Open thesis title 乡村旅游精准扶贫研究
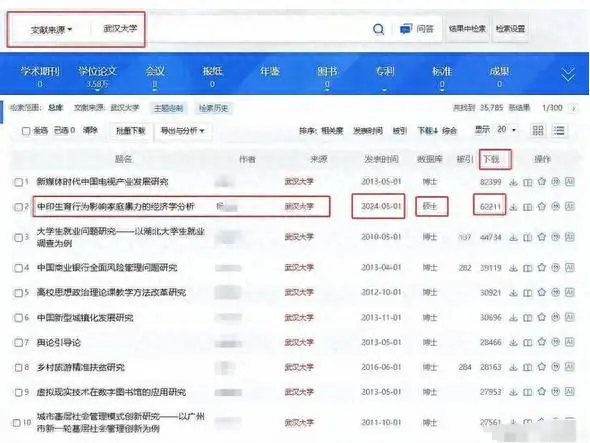Screen dimensions: 590x443 pos(81,367)
